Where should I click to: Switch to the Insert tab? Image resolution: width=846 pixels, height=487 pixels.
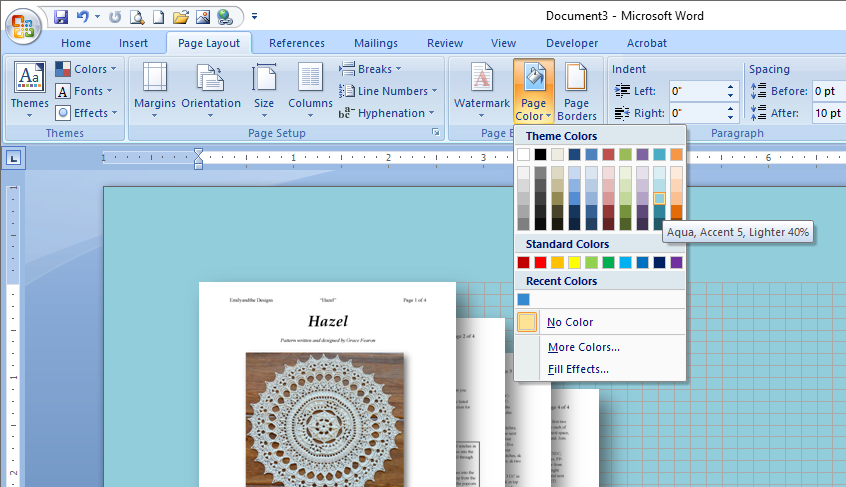pos(133,43)
